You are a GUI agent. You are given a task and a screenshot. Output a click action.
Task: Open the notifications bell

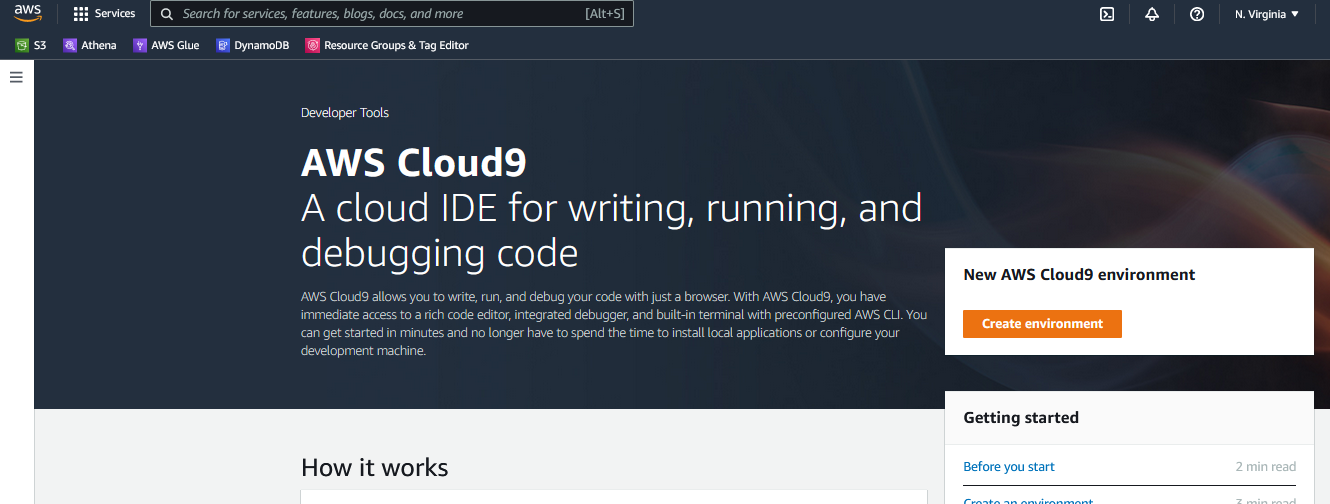tap(1152, 14)
